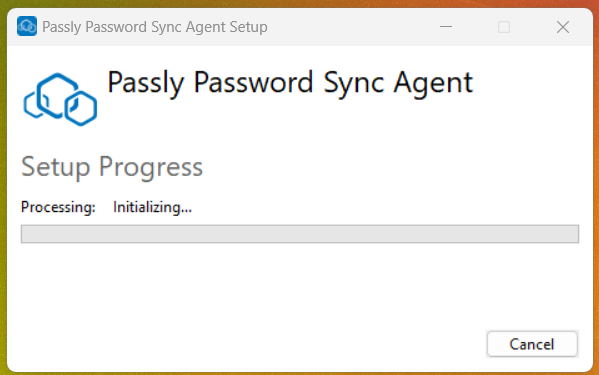Image resolution: width=599 pixels, height=375 pixels.
Task: Click the word "Agent" in the large heading
Action: tap(434, 84)
